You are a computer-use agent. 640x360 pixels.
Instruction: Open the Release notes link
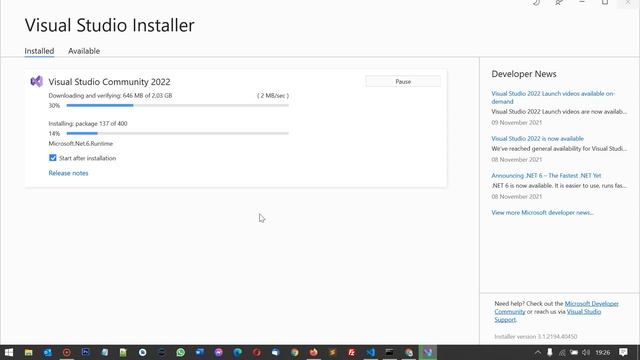pyautogui.click(x=68, y=173)
